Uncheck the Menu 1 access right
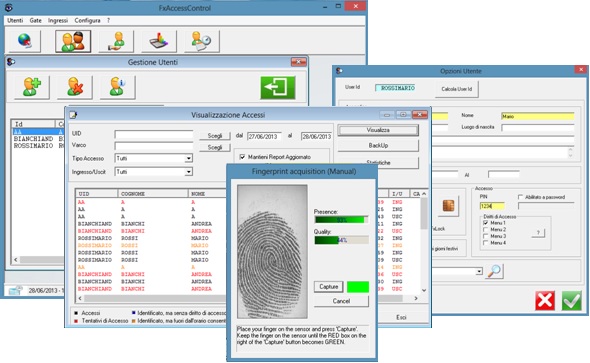The image size is (590, 363). (485, 223)
